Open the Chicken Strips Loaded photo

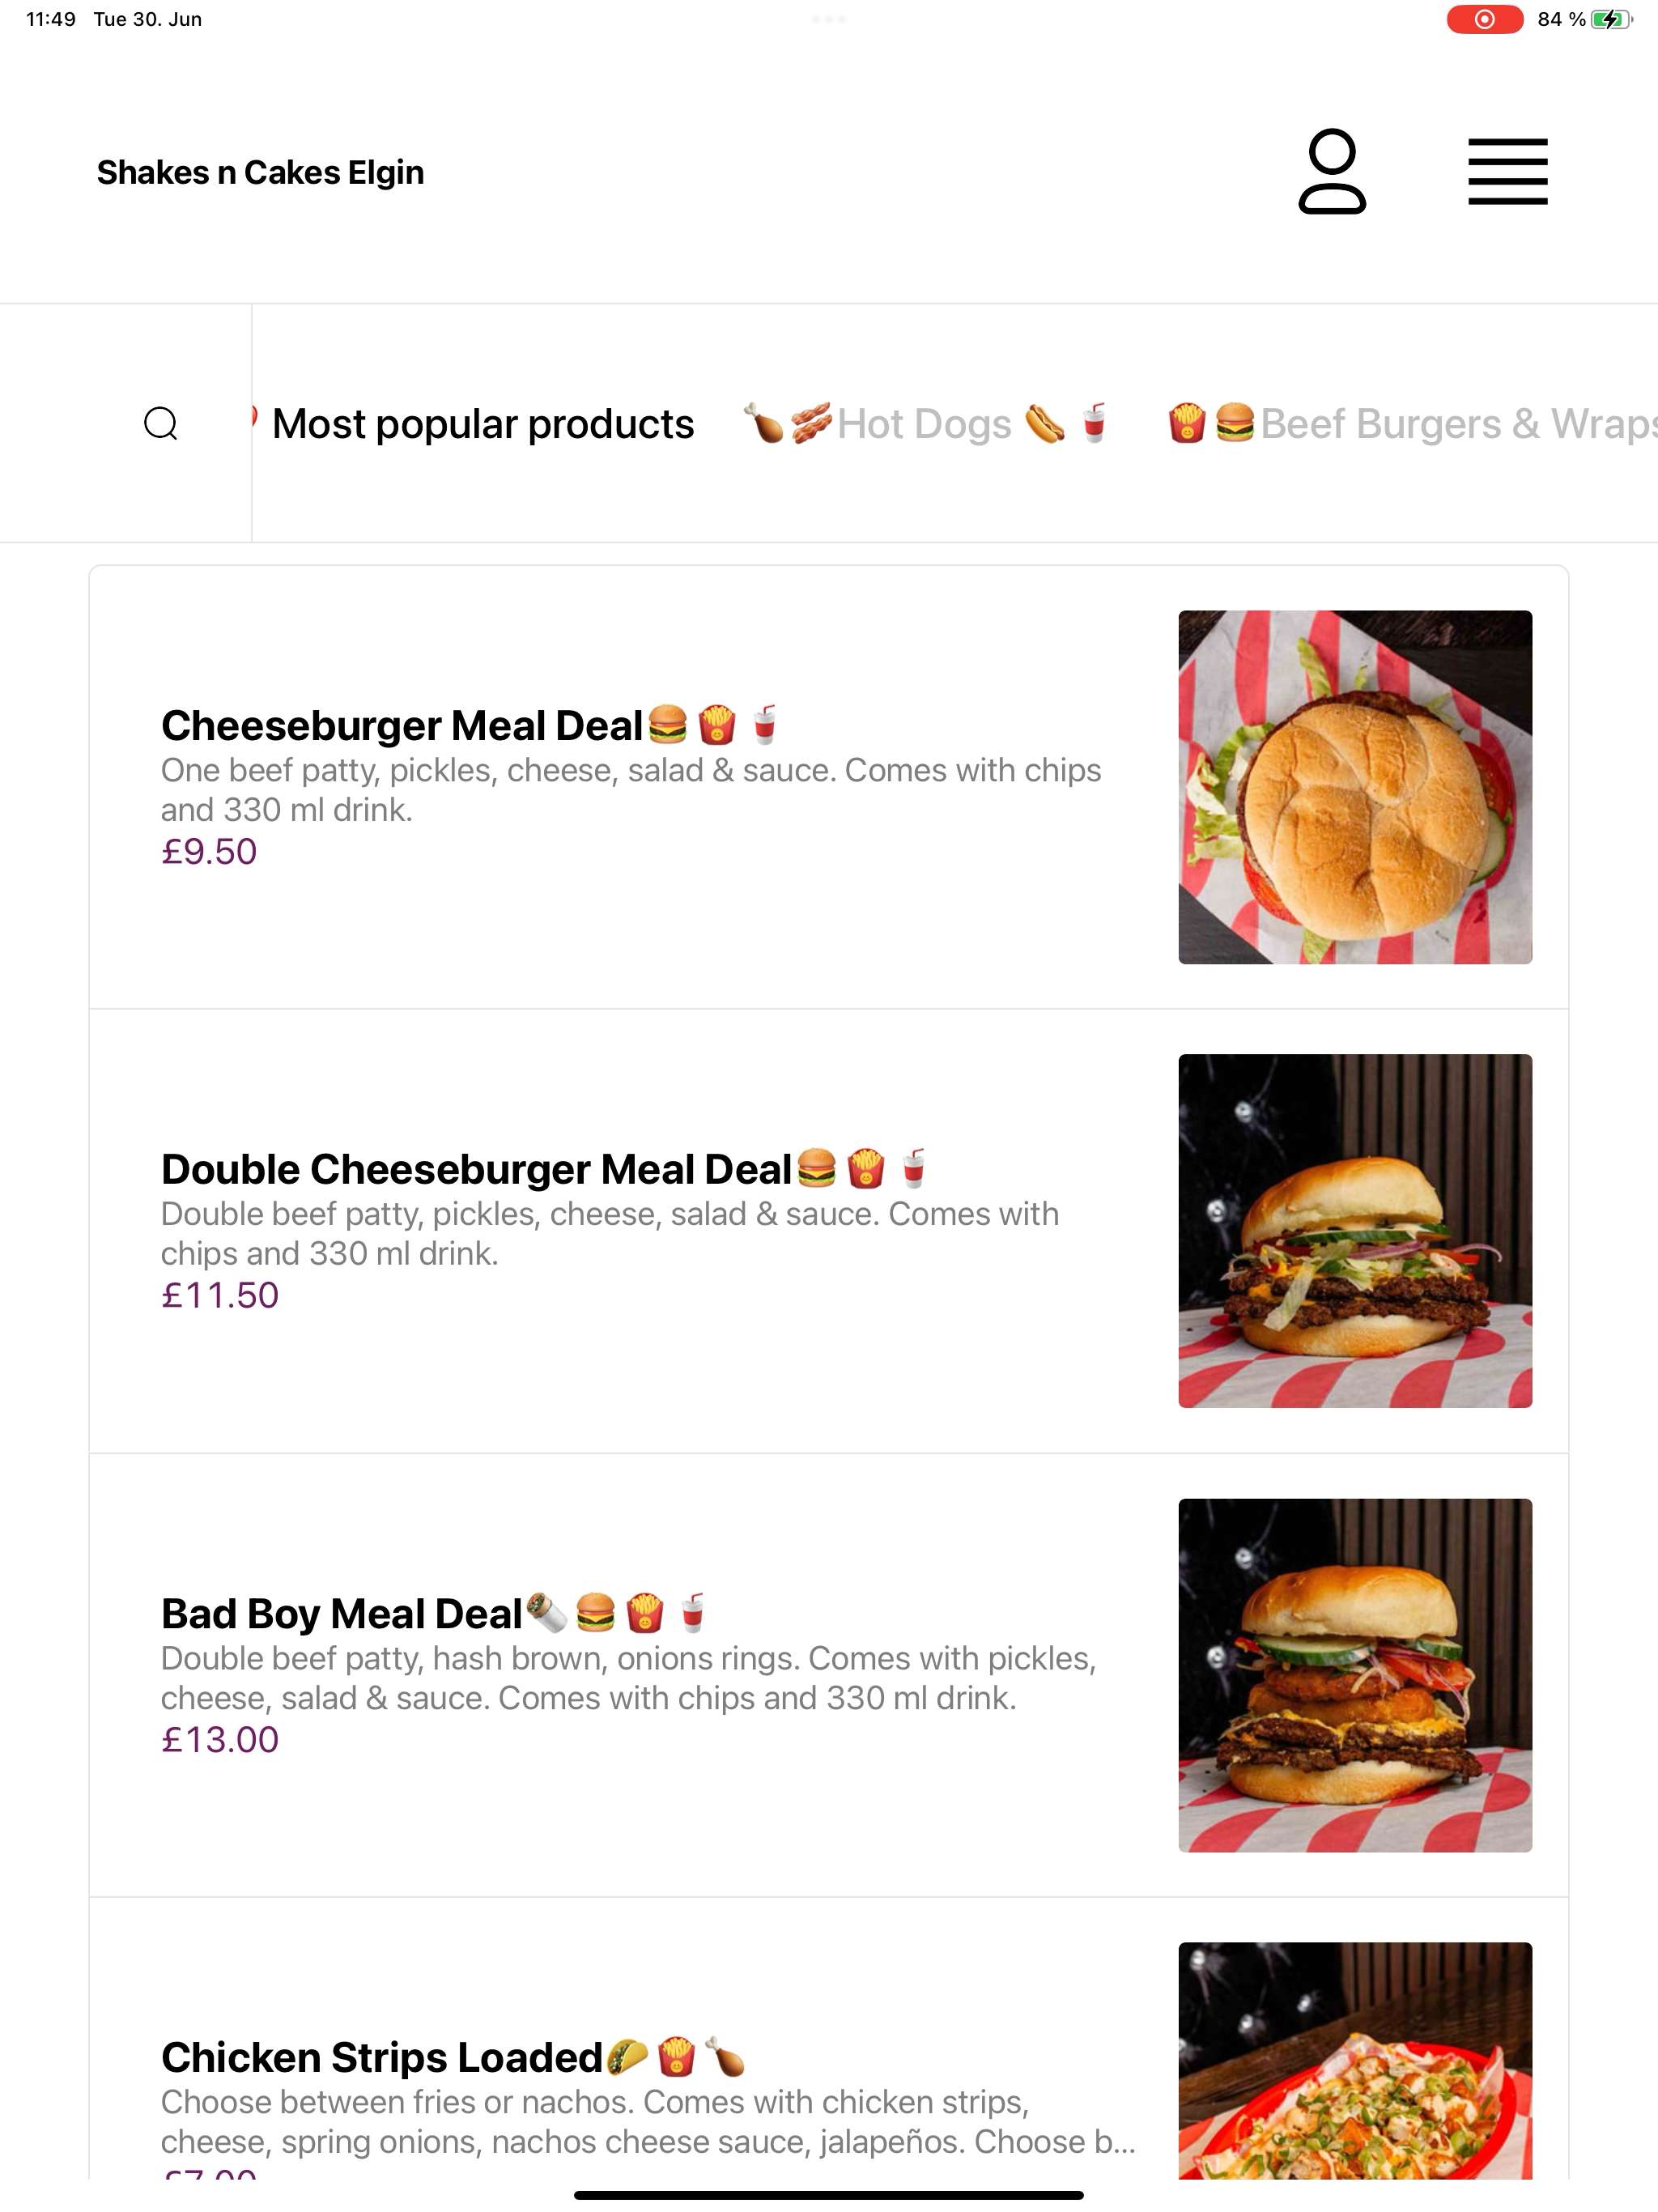point(1355,2061)
